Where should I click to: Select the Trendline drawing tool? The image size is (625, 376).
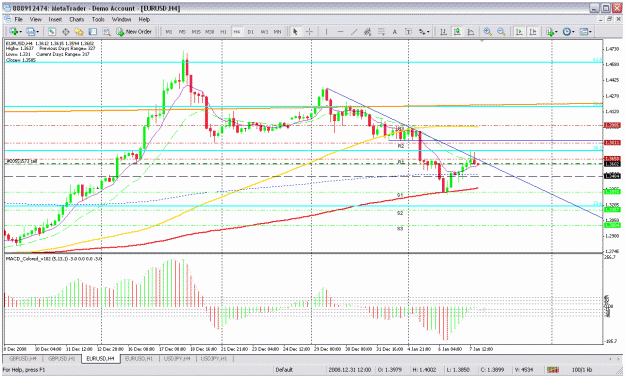(354, 31)
